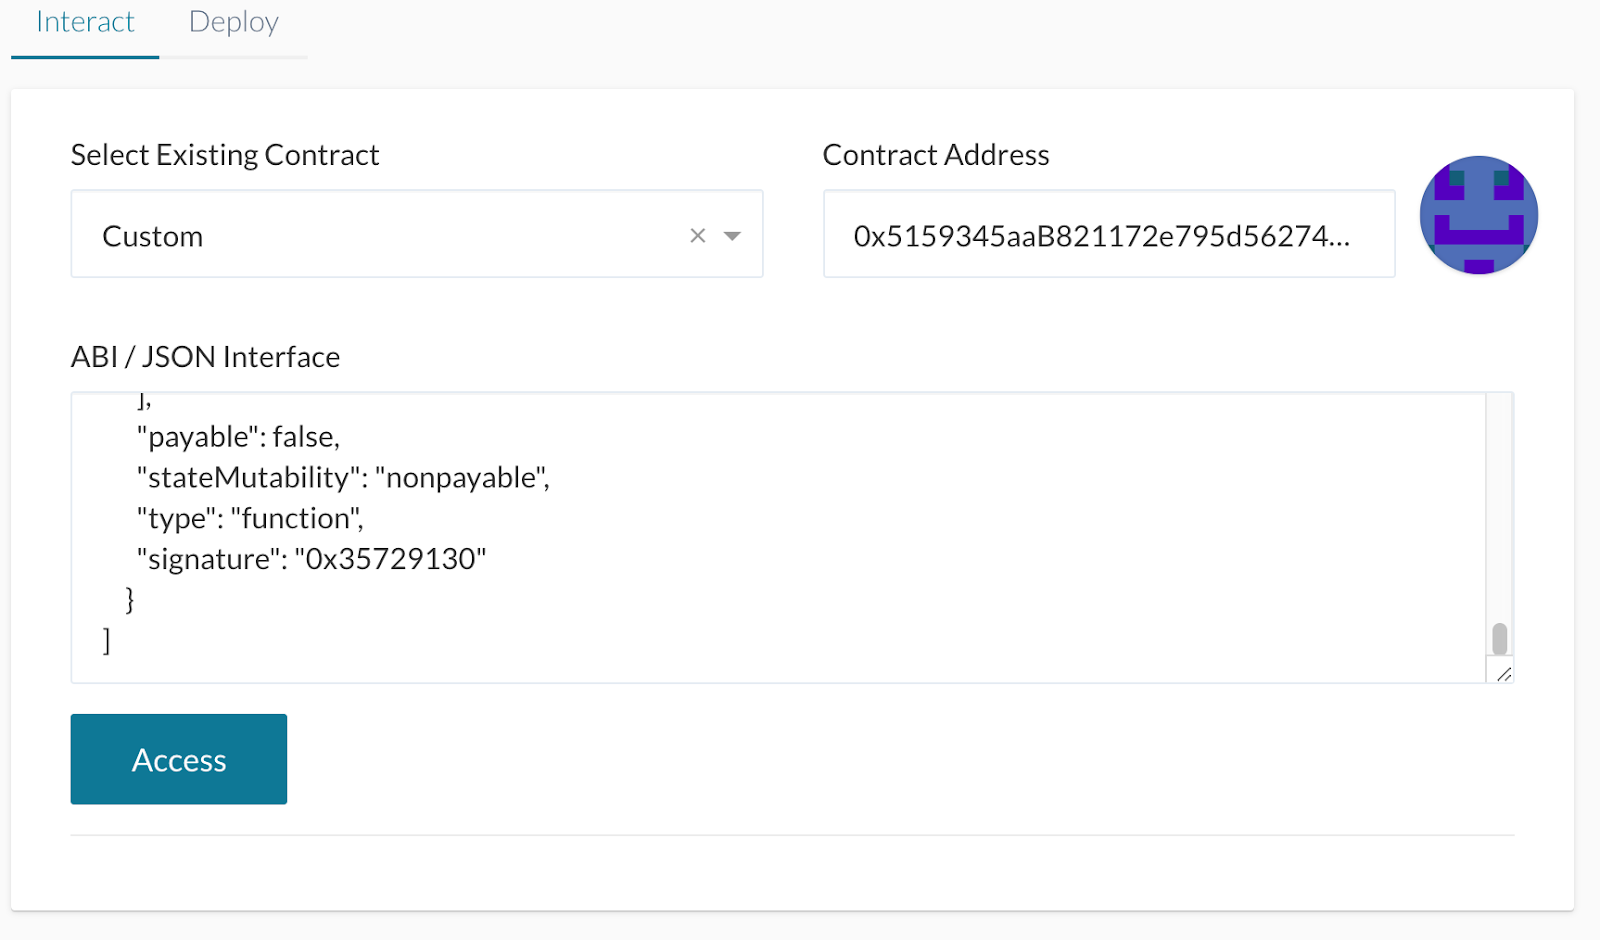Screen dimensions: 1600x940
Task: Click the ABI / JSON Interface label
Action: click(205, 357)
